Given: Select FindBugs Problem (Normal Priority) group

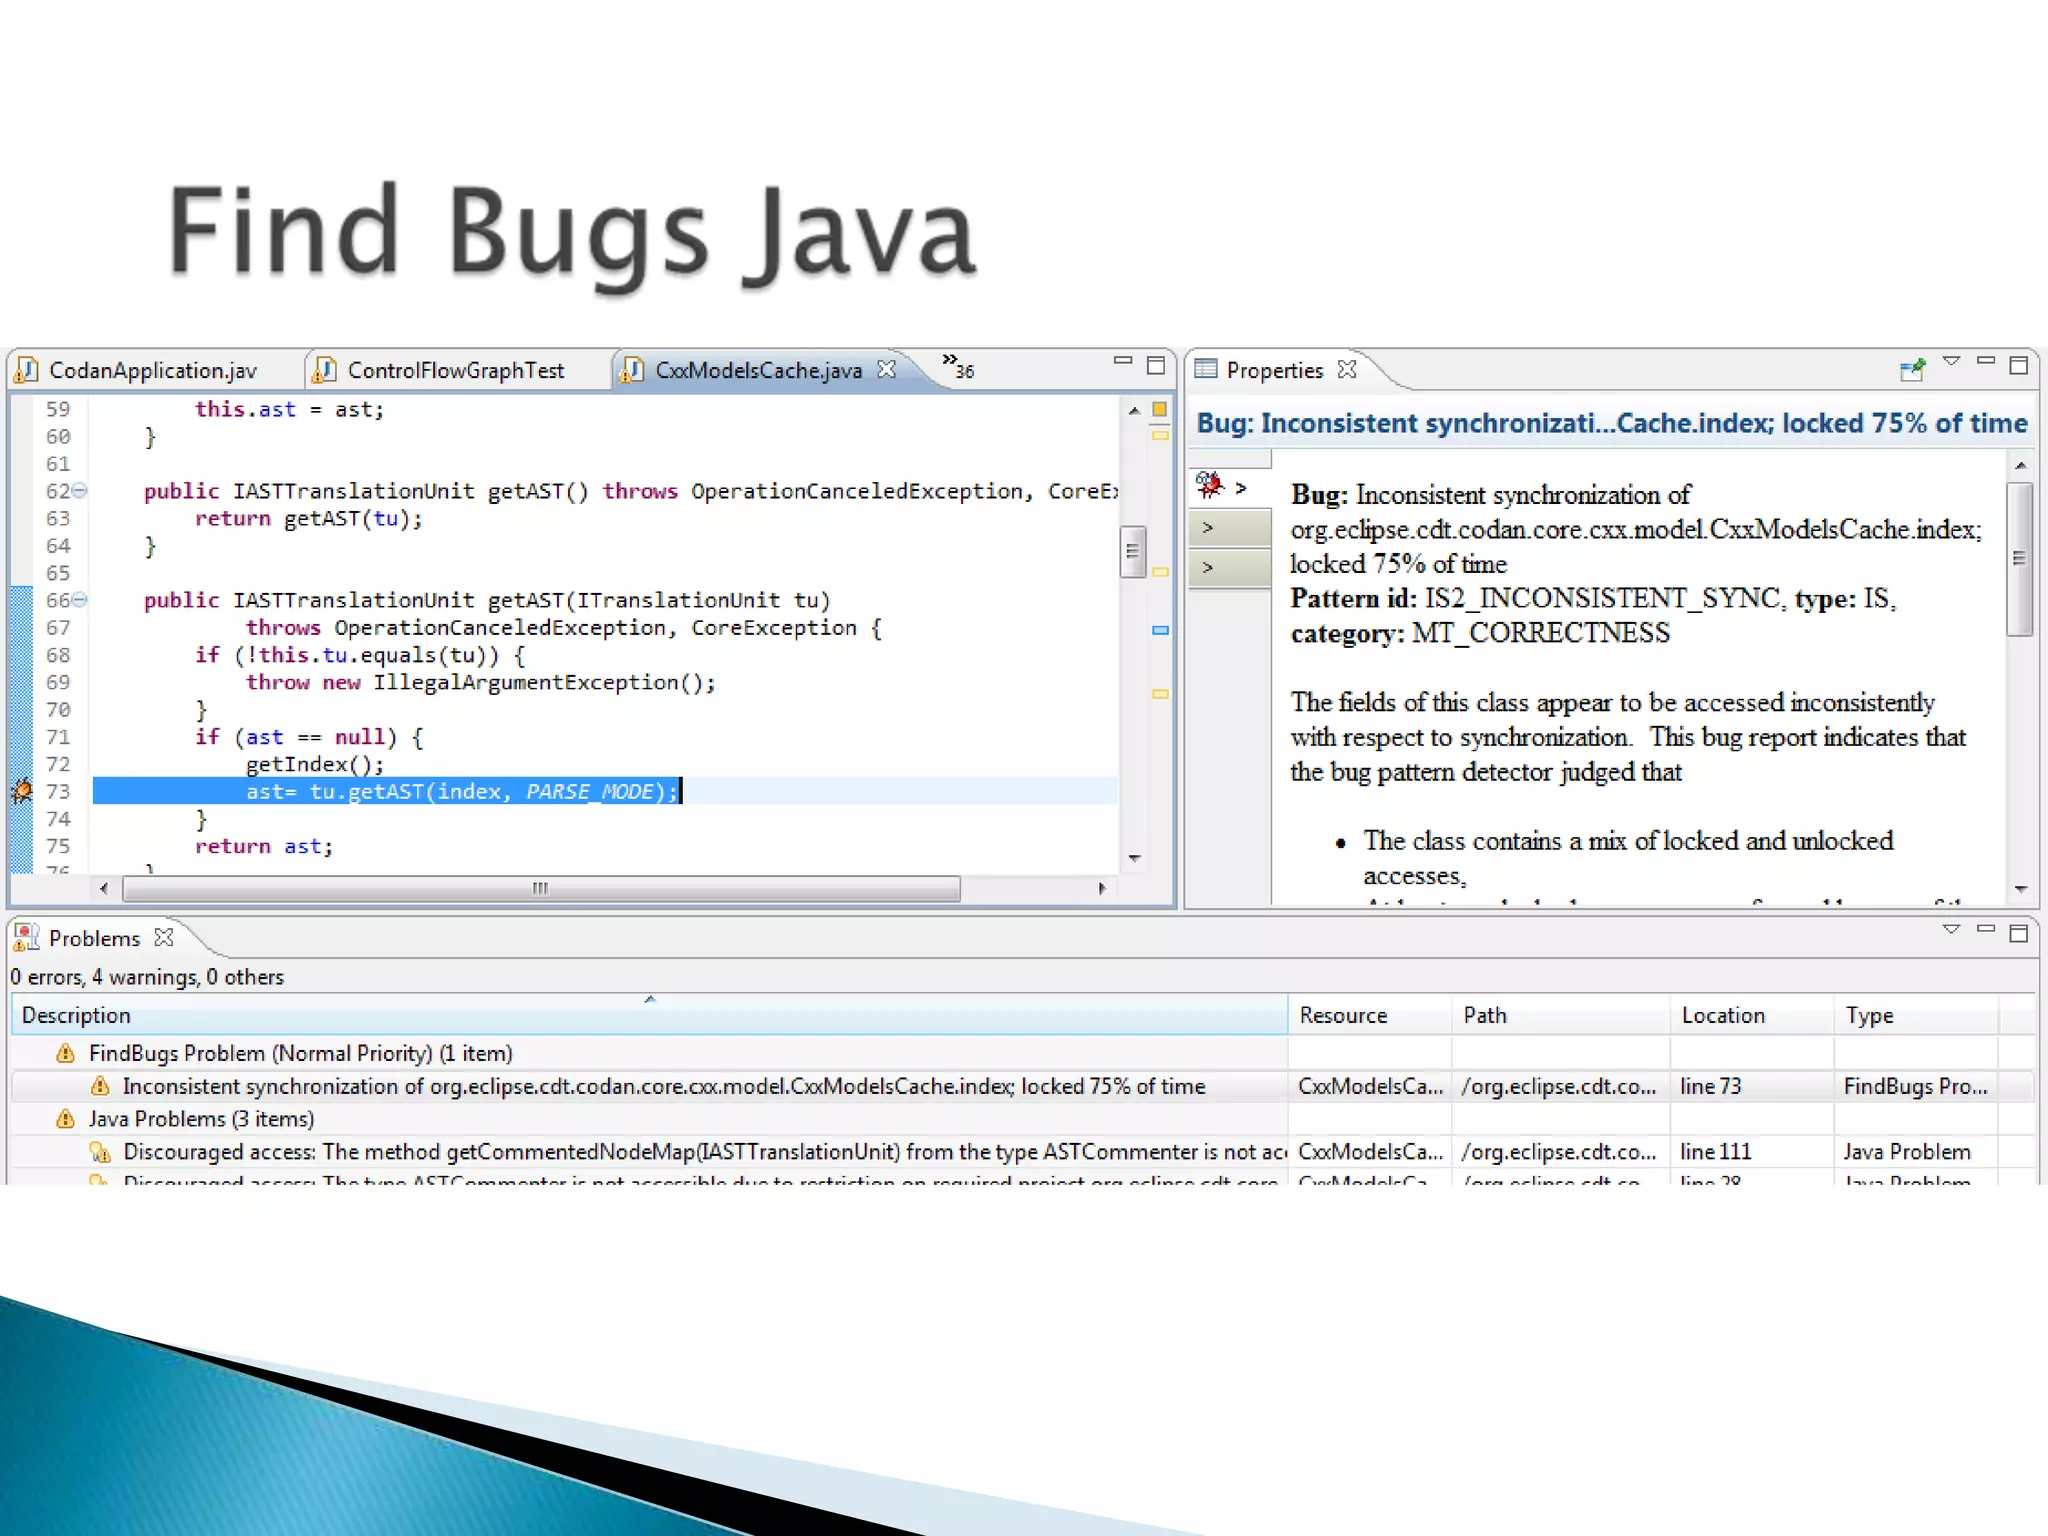Looking at the screenshot, I should (300, 1053).
